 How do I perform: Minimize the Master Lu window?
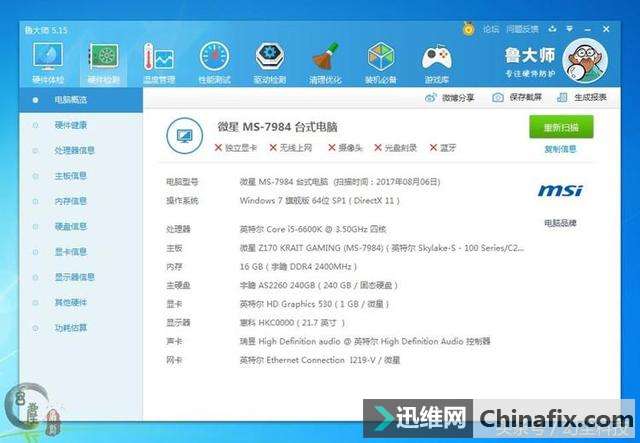click(588, 29)
